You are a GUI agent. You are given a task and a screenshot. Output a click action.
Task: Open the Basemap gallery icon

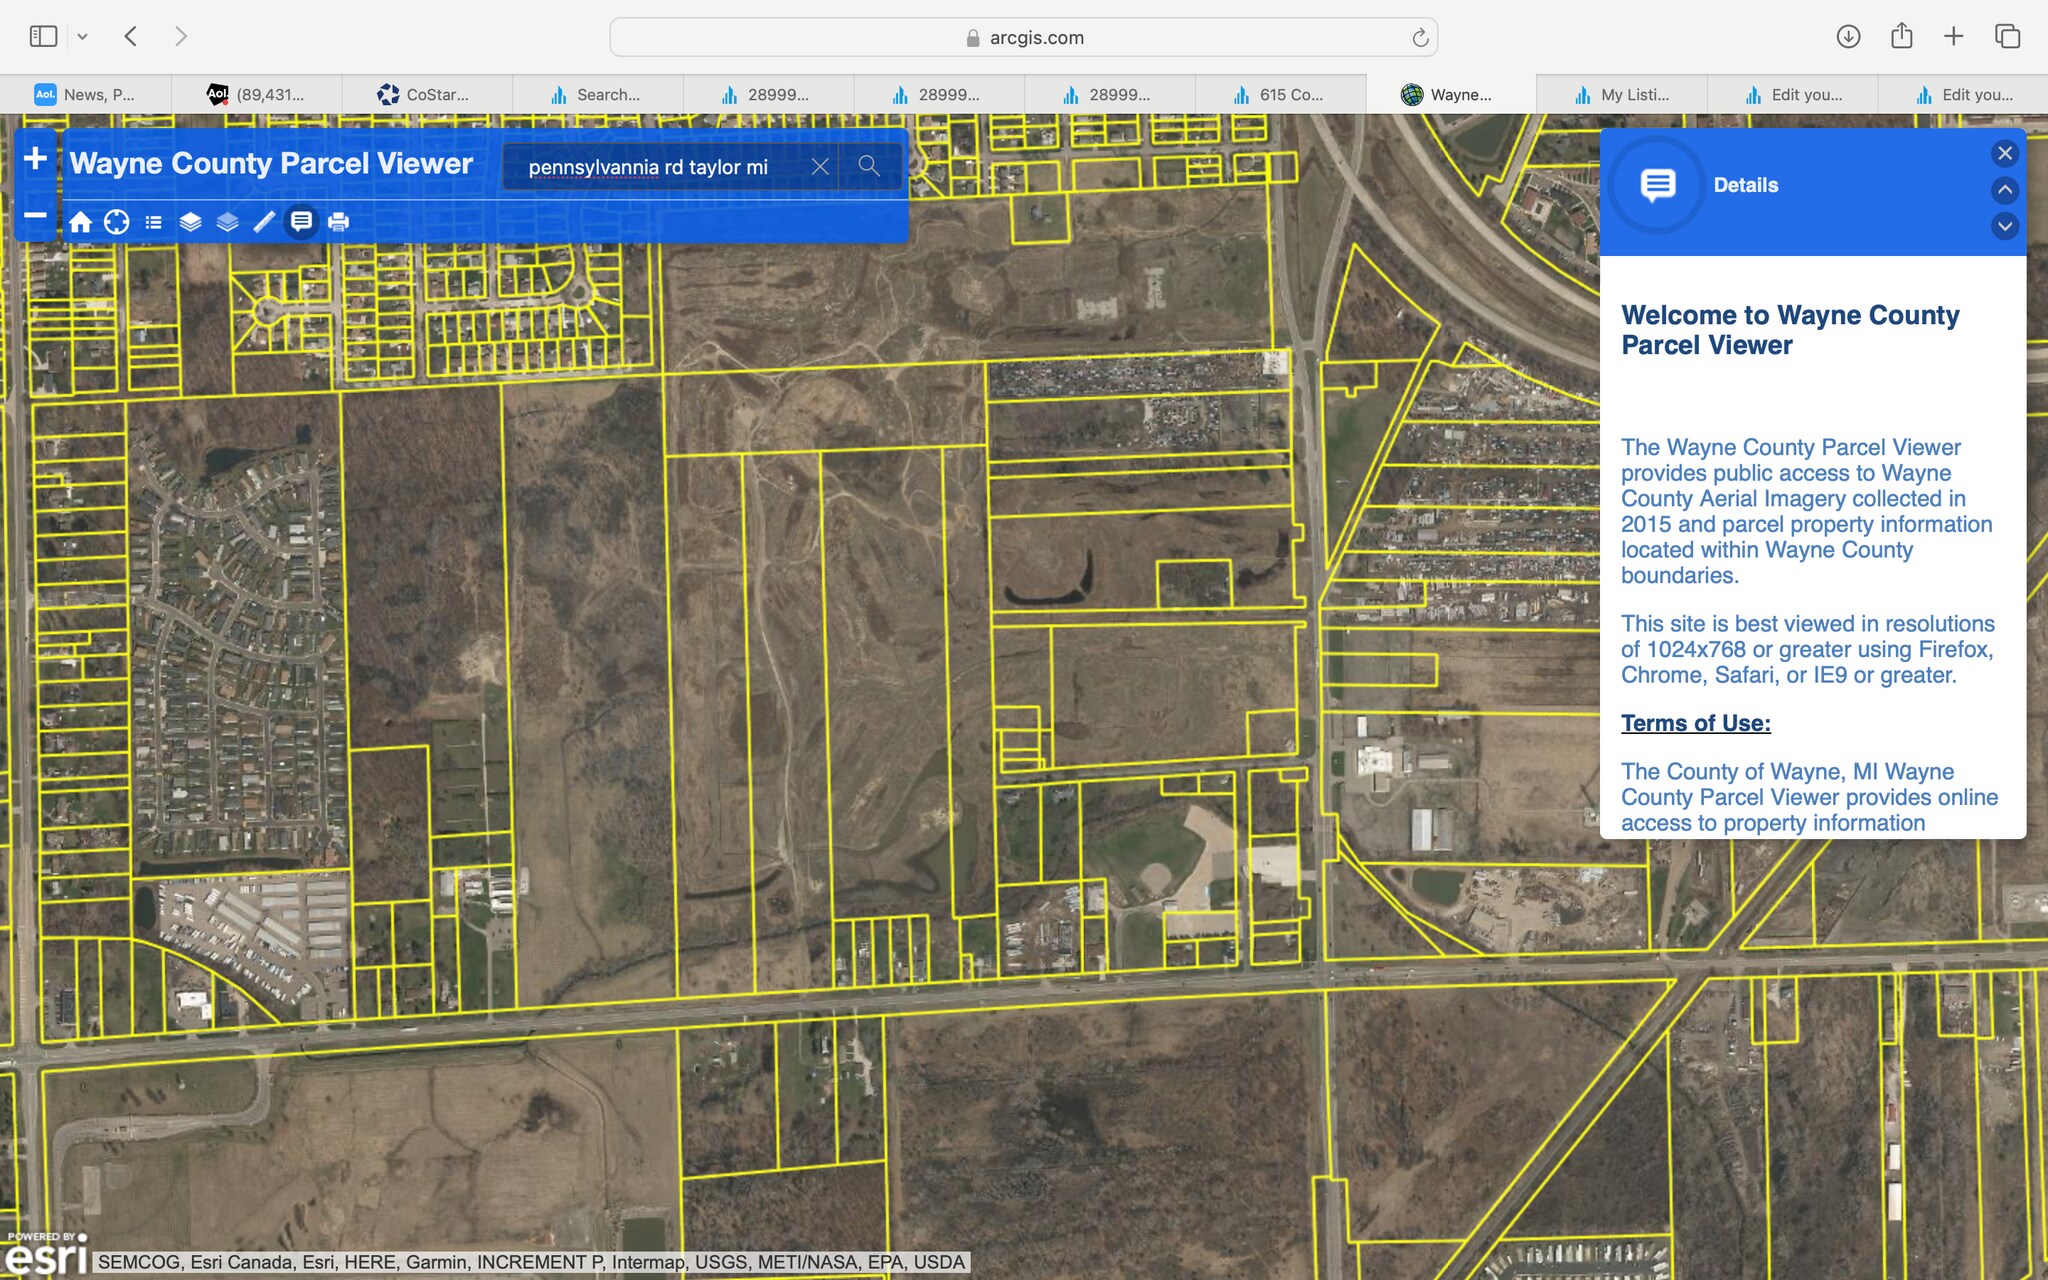(x=227, y=222)
